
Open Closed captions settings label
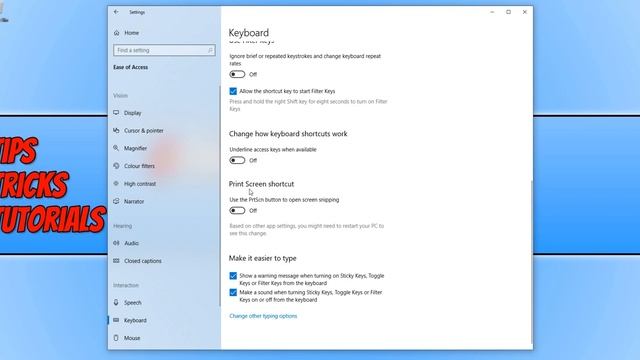[143, 261]
